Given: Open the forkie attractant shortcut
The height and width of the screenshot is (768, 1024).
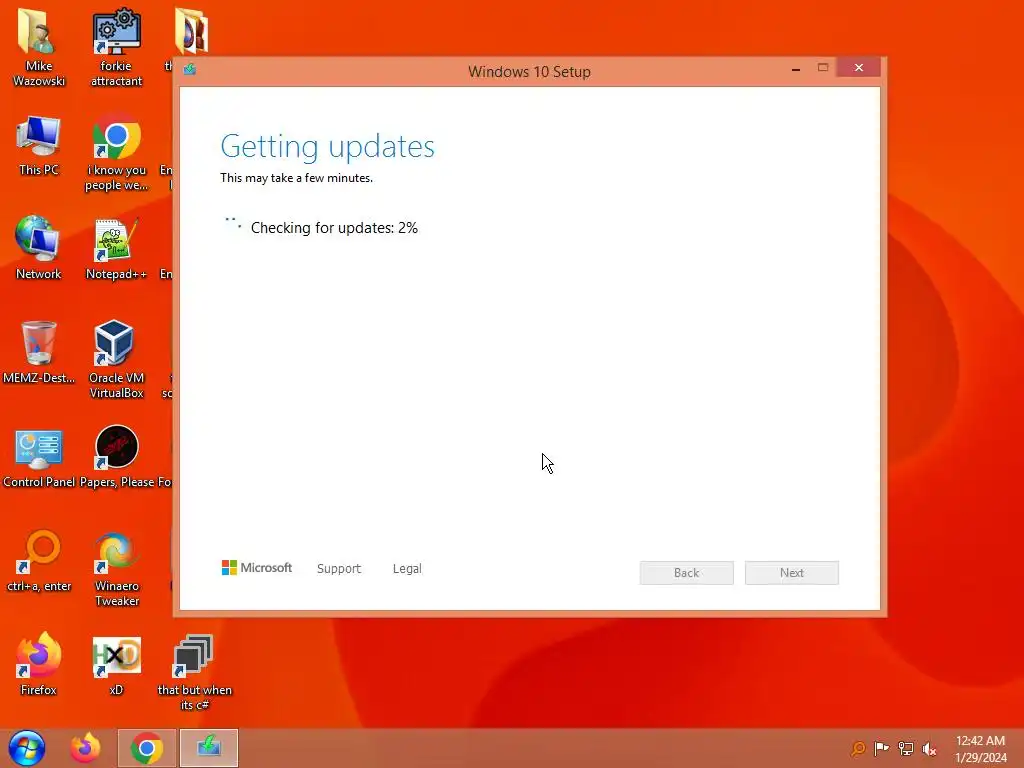Looking at the screenshot, I should [x=116, y=47].
